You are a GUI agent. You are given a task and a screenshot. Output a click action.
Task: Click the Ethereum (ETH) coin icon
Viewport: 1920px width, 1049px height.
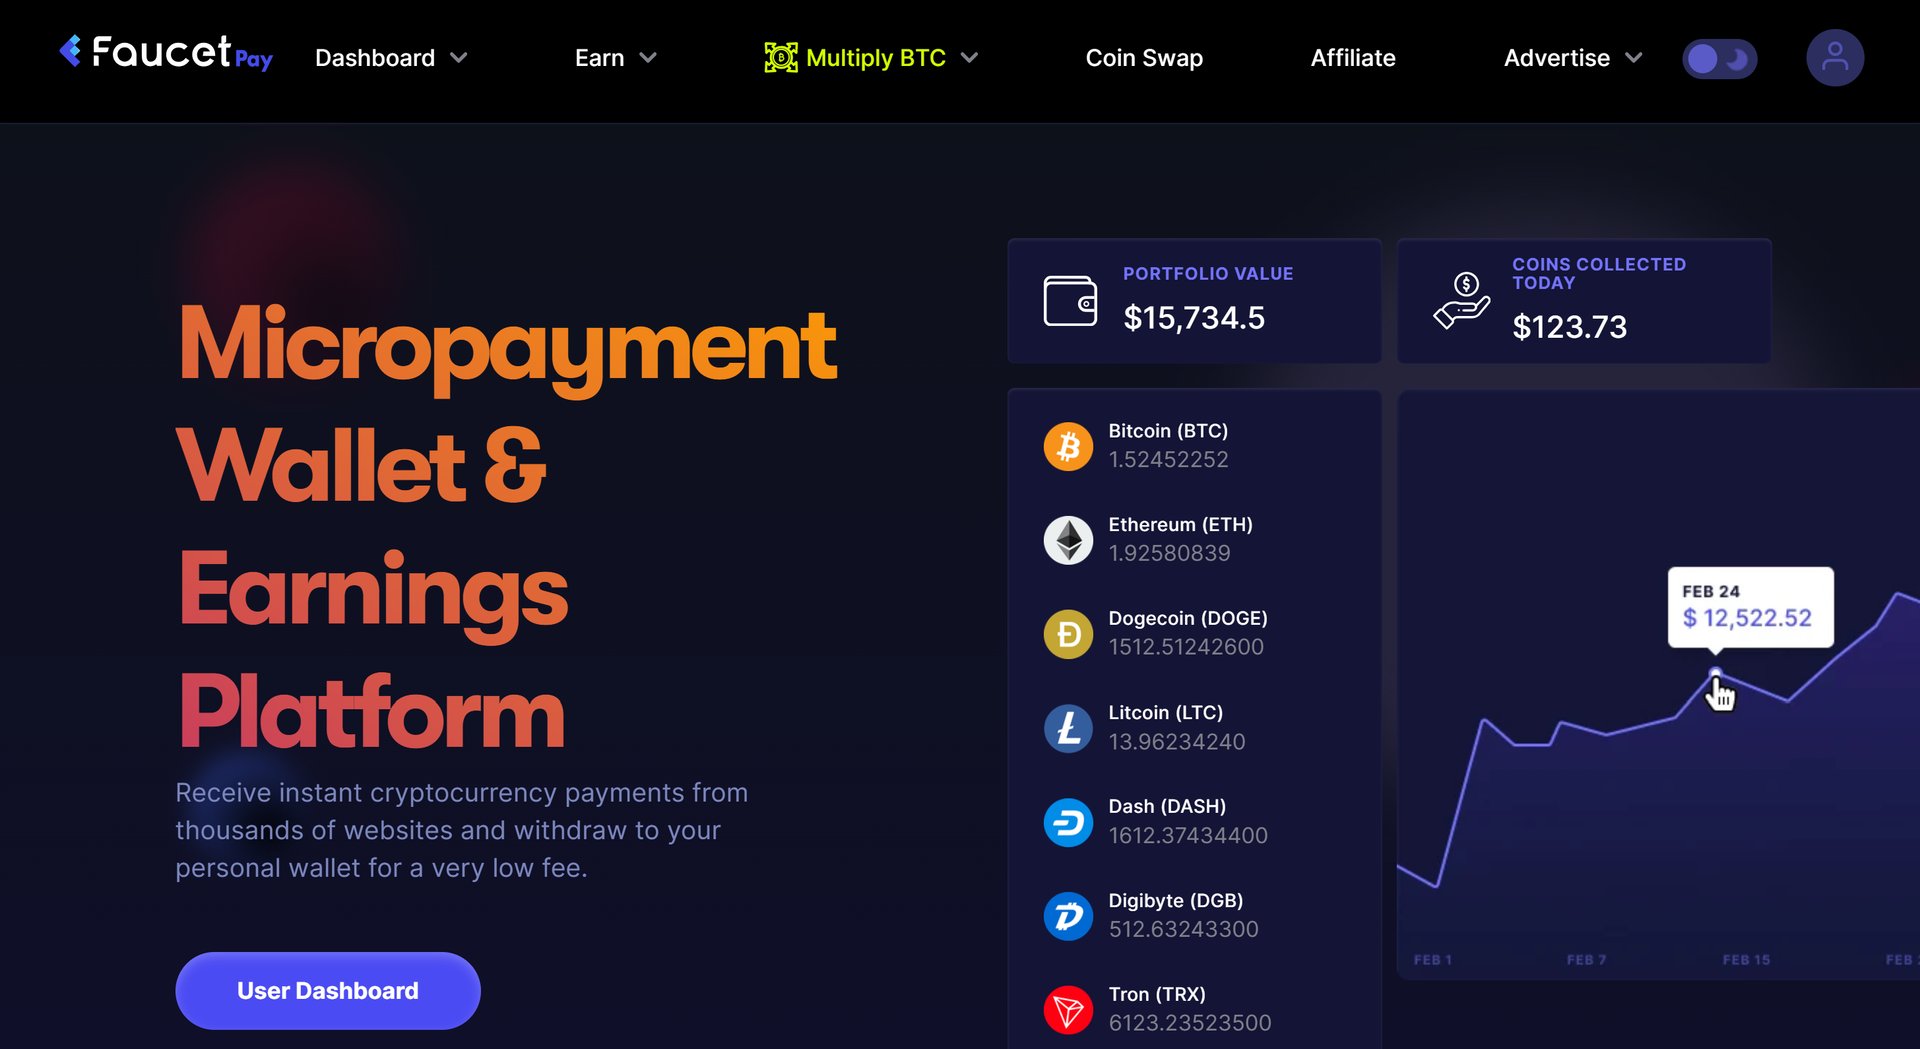[1068, 540]
